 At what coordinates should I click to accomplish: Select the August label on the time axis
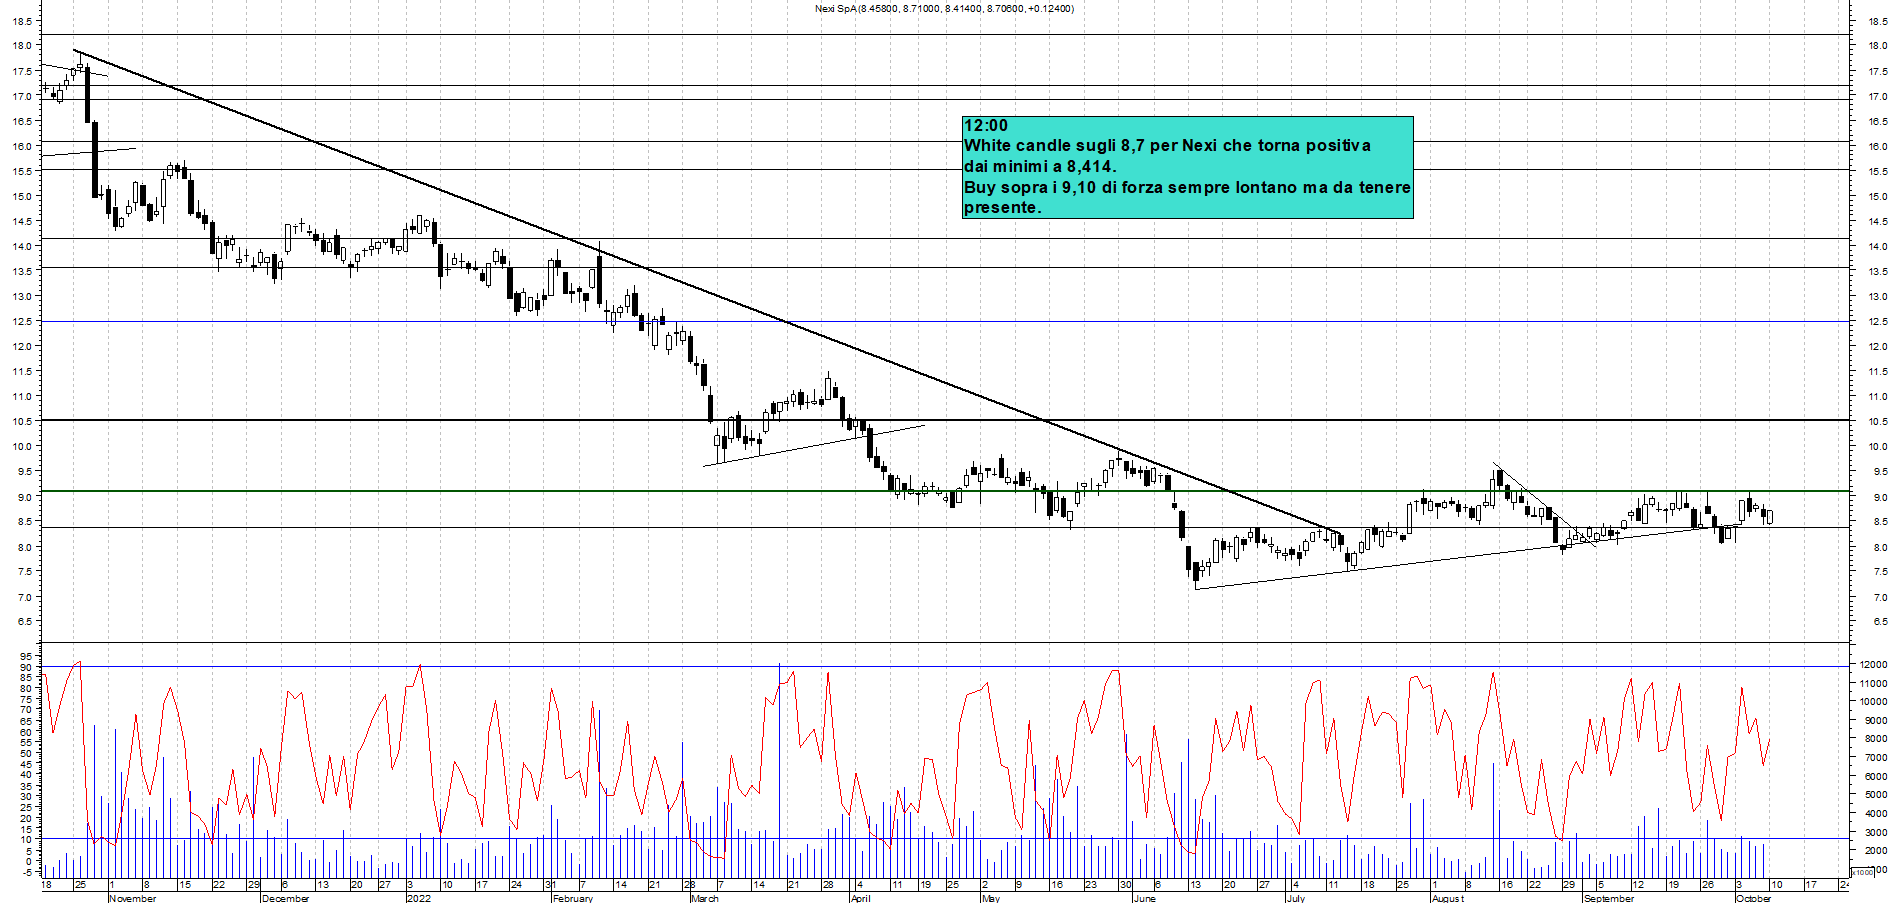[x=1448, y=898]
